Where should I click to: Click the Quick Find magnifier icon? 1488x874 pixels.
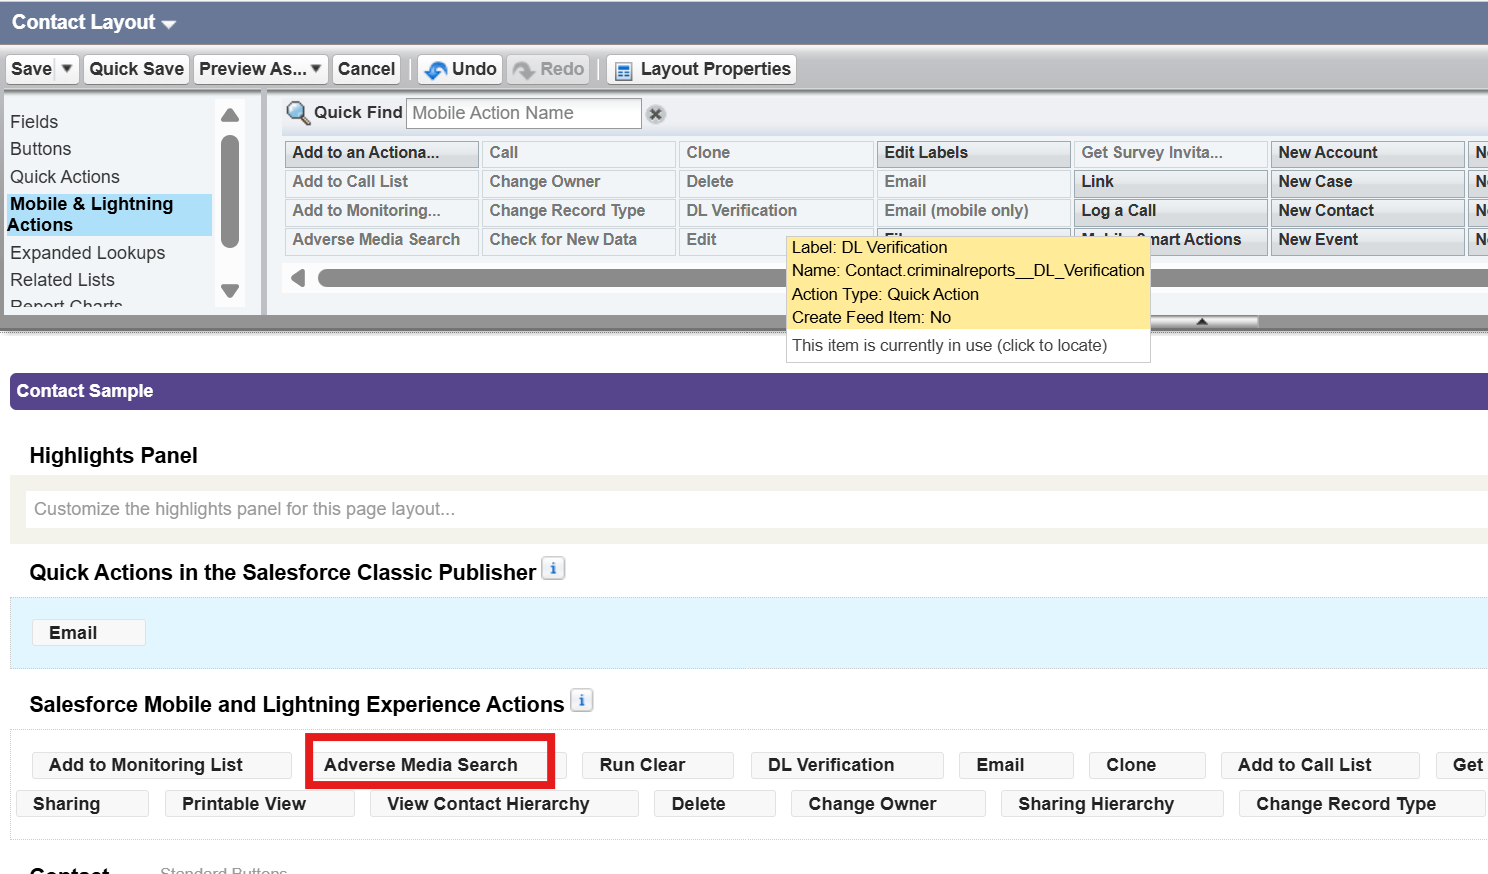298,113
